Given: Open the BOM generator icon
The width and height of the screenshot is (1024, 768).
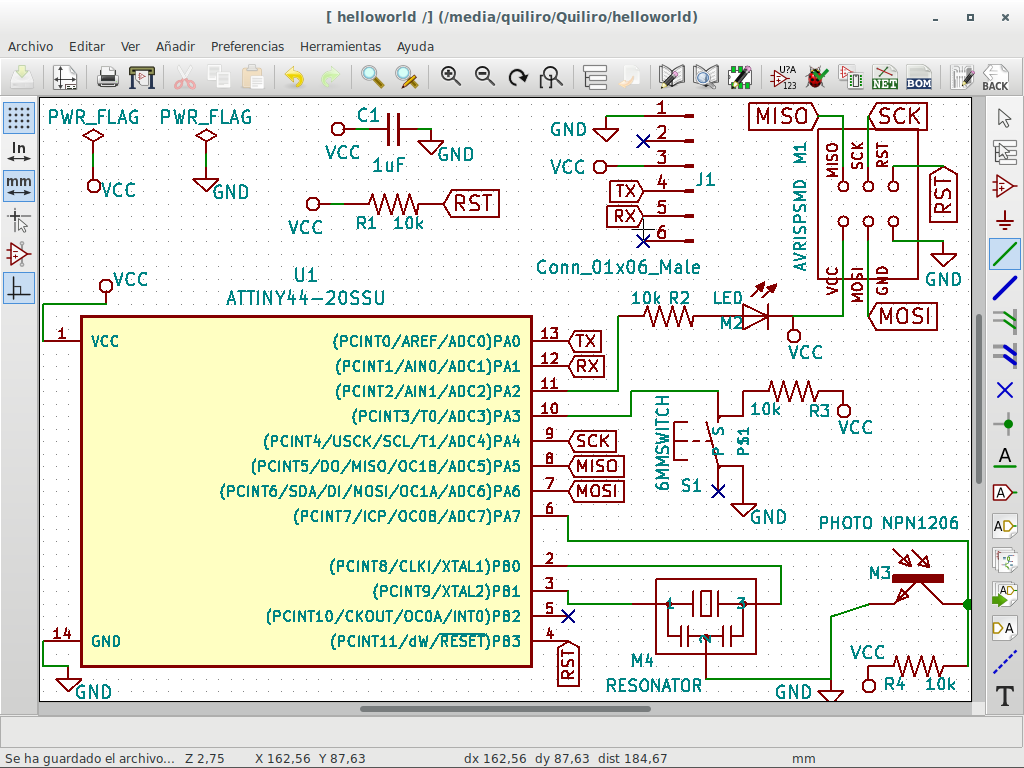Looking at the screenshot, I should pos(918,76).
